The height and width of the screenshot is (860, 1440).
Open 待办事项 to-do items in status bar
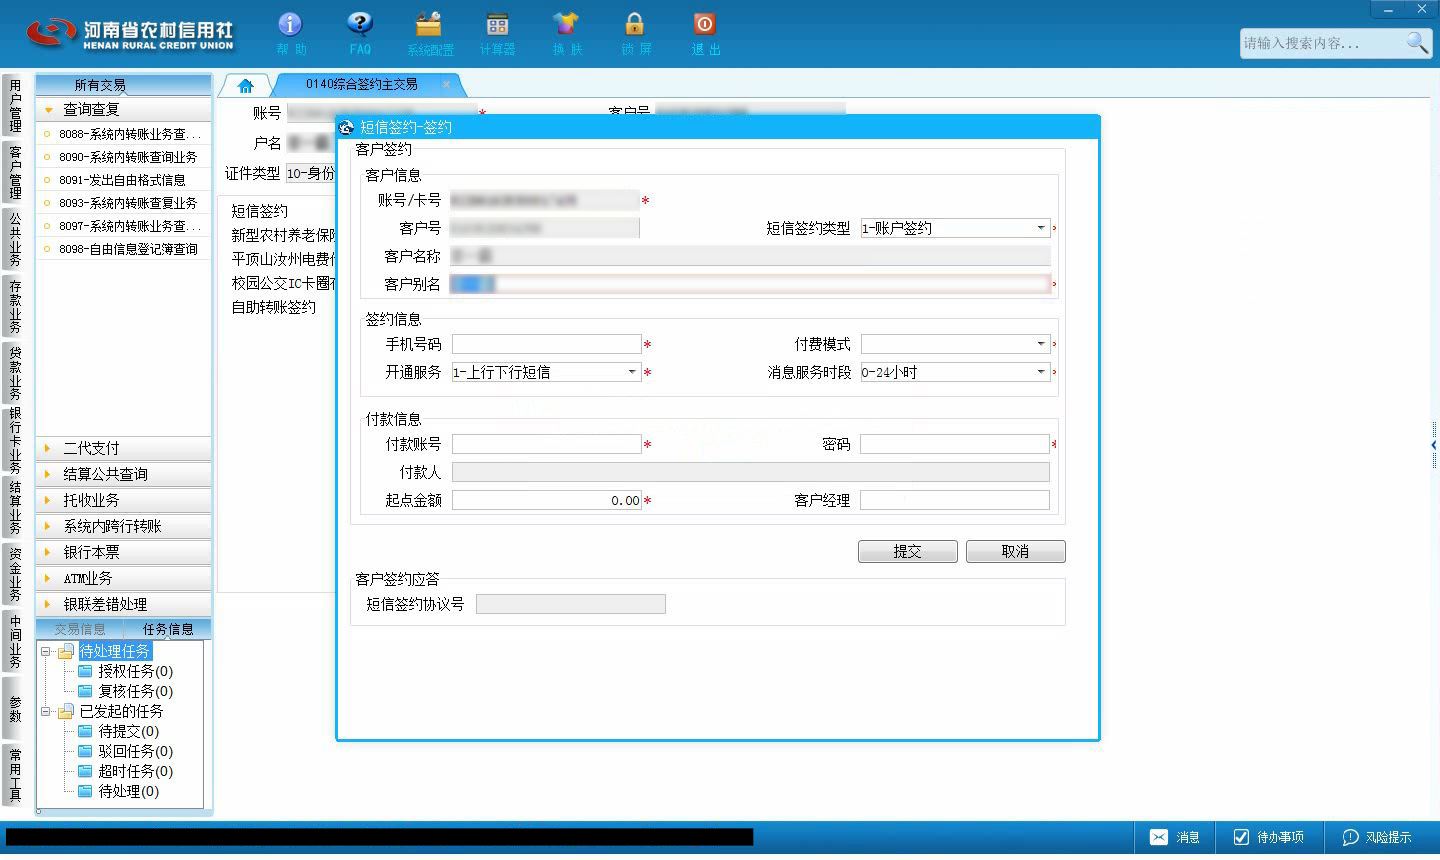click(1268, 837)
